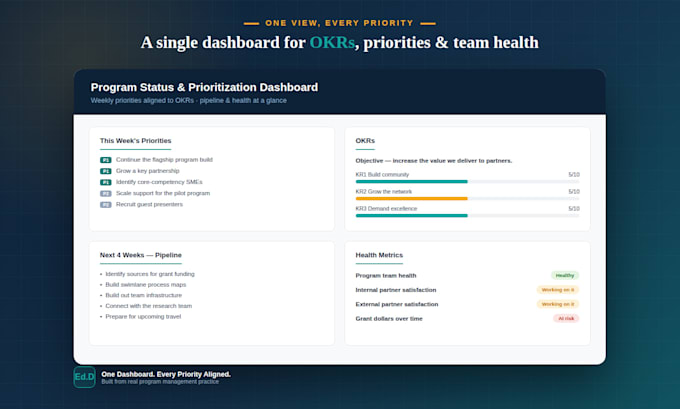Click the KR1 Build community progress bar
This screenshot has width=680, height=409.
pyautogui.click(x=467, y=182)
